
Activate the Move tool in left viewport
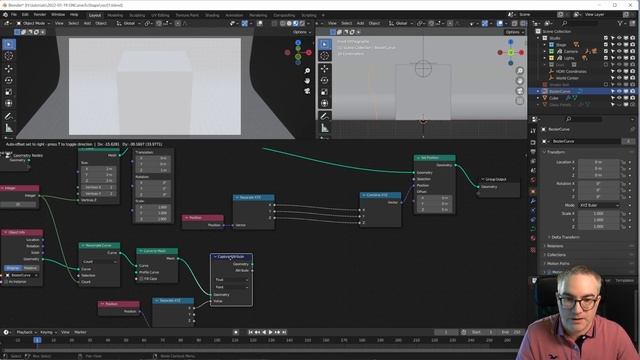click(9, 69)
